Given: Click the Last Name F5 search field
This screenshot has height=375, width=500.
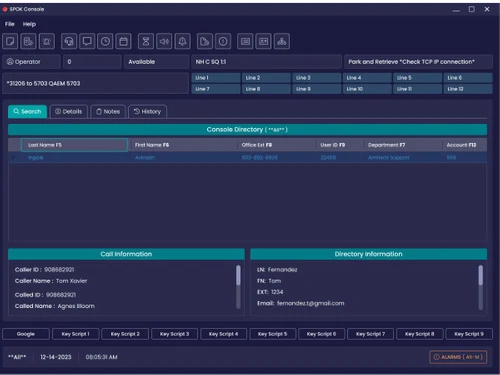Looking at the screenshot, I should (74, 145).
